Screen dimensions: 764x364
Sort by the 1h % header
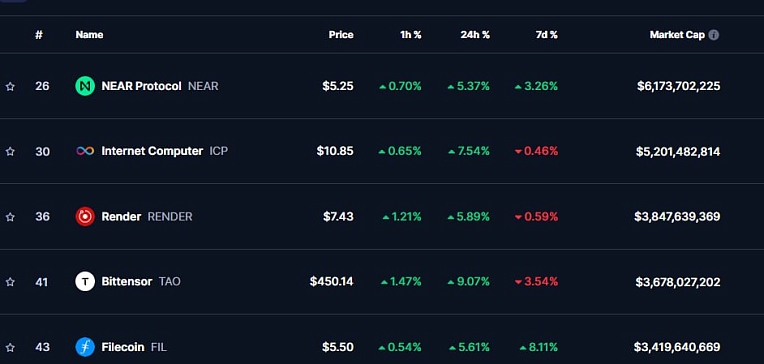tap(411, 35)
